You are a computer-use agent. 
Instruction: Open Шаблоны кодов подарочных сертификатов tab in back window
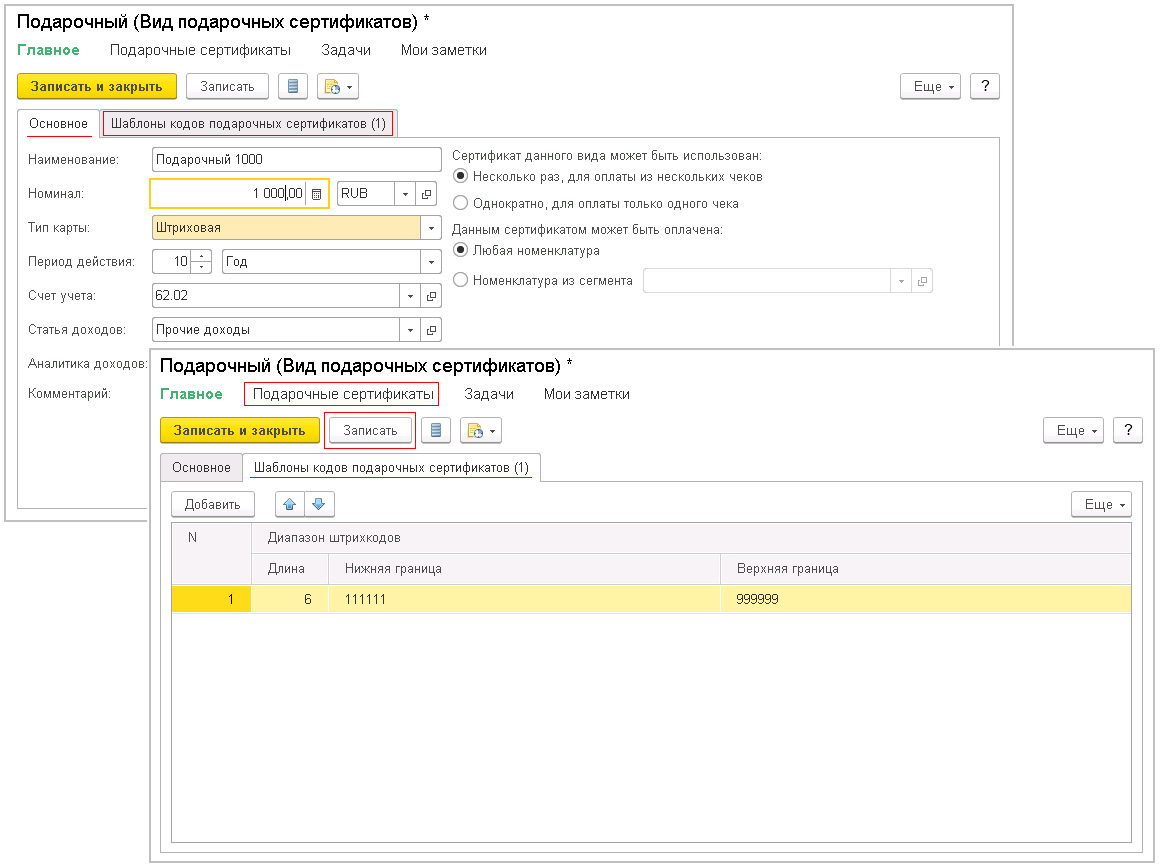coord(249,124)
